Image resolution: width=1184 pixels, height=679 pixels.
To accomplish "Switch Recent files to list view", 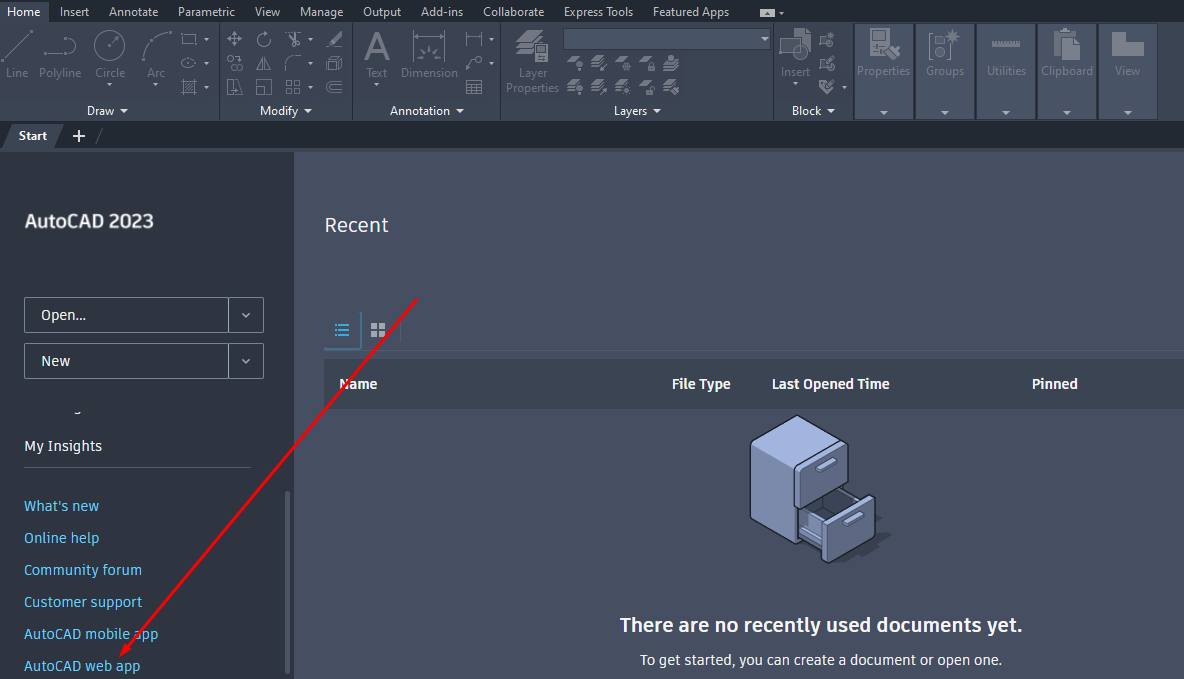I will click(342, 330).
